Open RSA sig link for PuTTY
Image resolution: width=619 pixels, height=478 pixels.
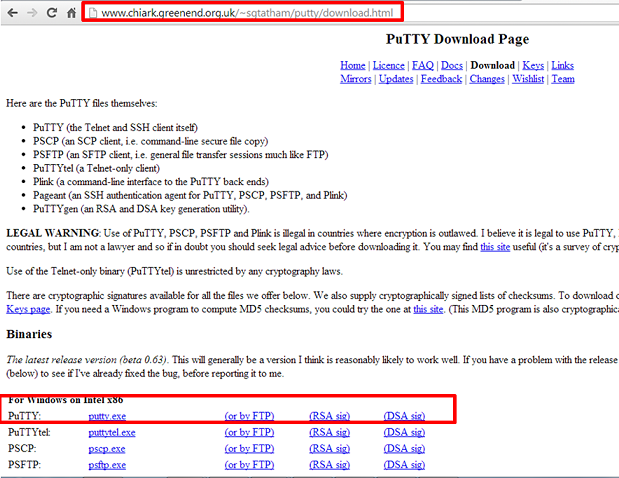[328, 416]
